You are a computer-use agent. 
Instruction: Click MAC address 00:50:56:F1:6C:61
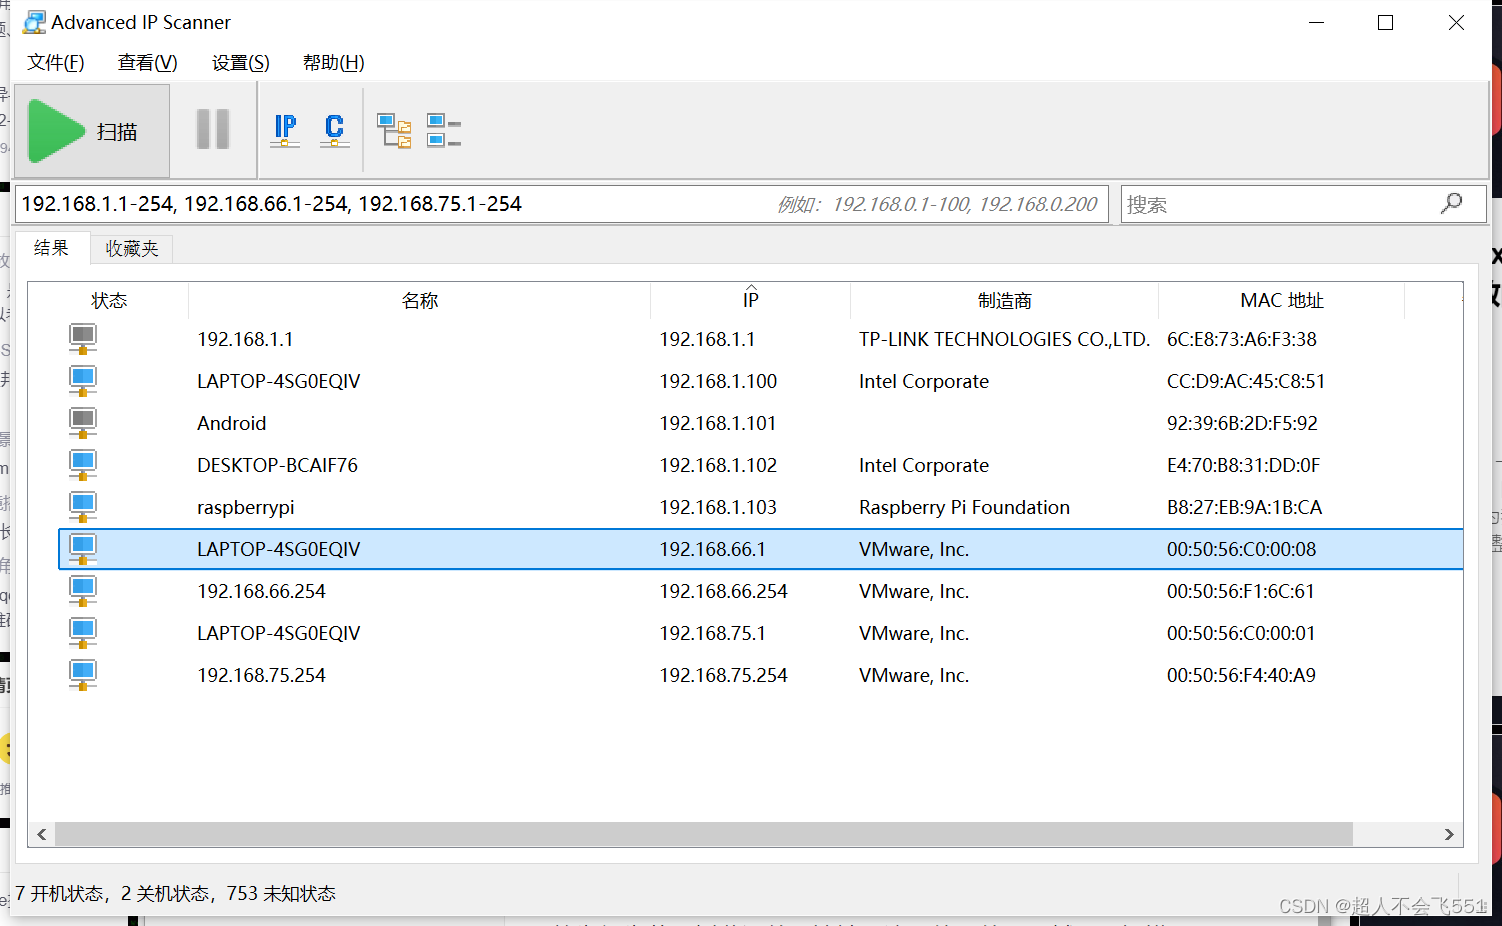[x=1240, y=591]
